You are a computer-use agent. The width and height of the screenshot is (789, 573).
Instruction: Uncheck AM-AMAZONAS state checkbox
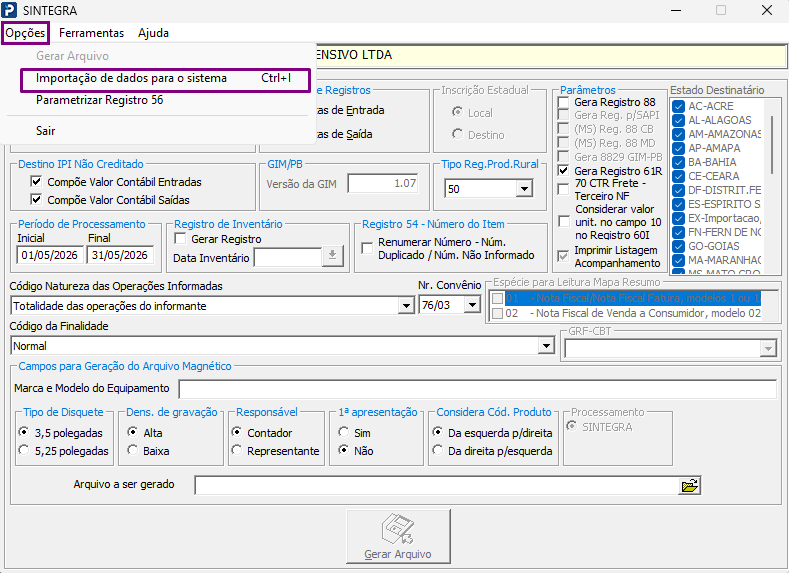(x=678, y=134)
